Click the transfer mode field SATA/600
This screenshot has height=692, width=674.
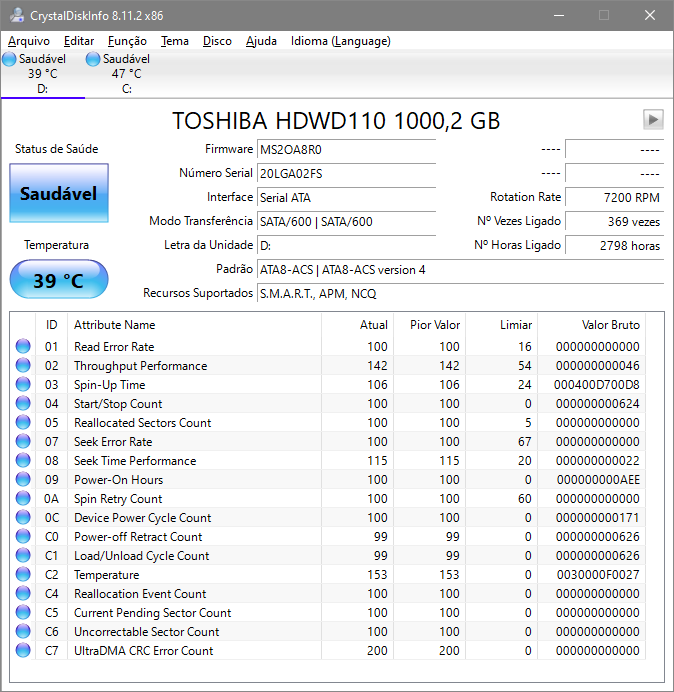pos(346,221)
